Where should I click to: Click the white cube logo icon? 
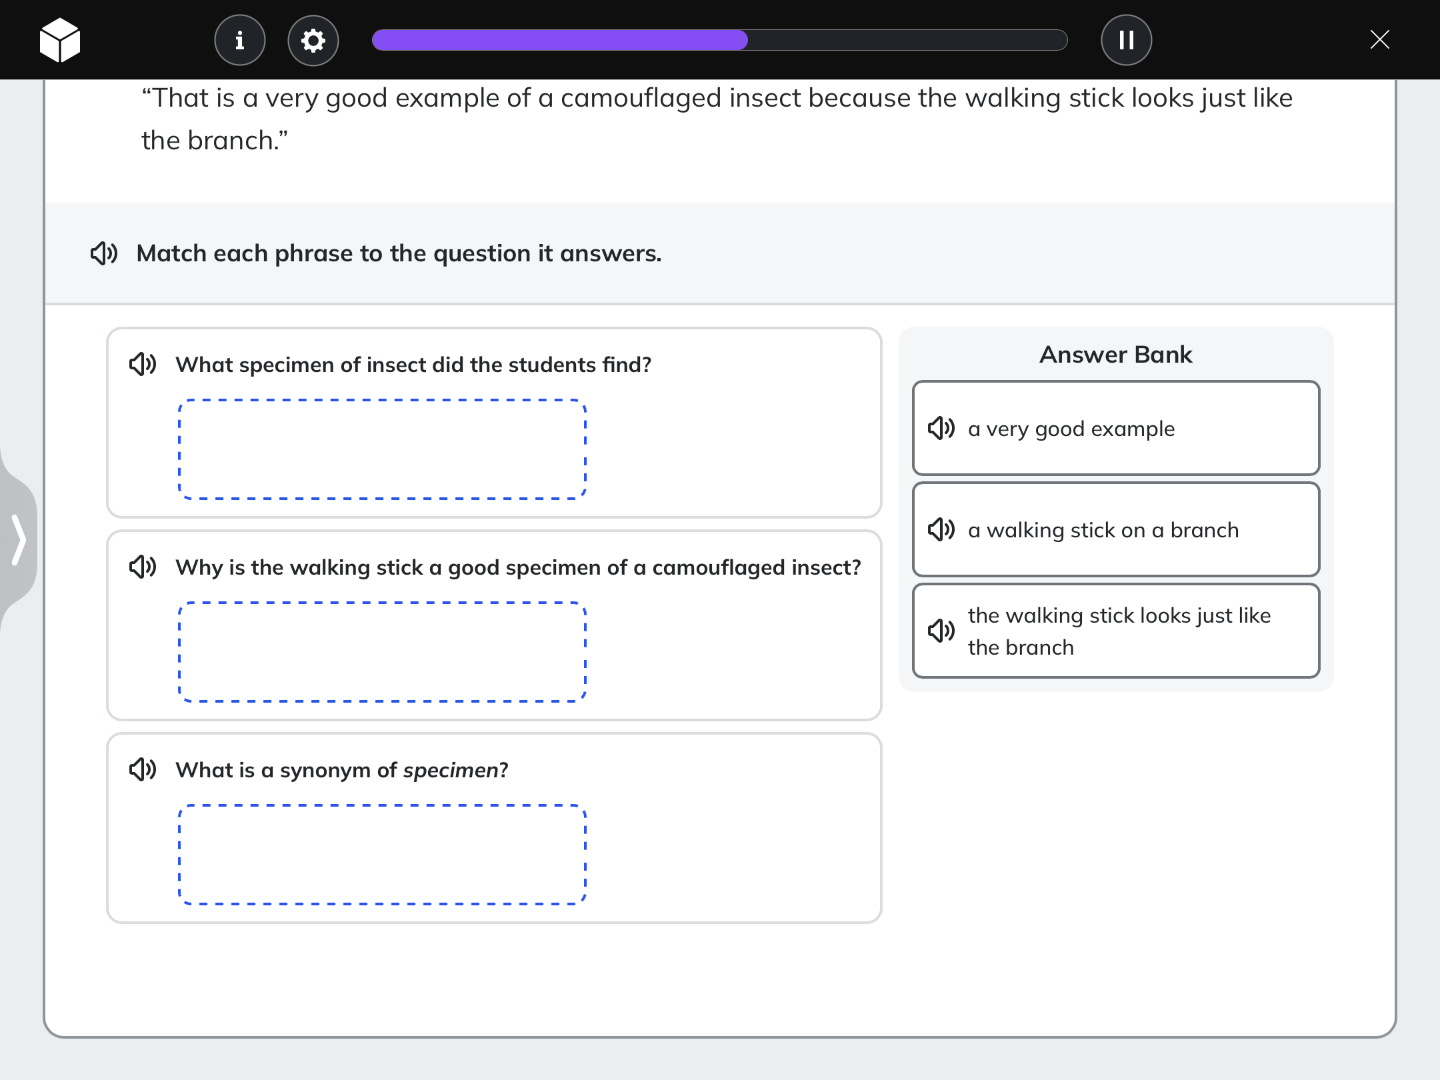(60, 40)
